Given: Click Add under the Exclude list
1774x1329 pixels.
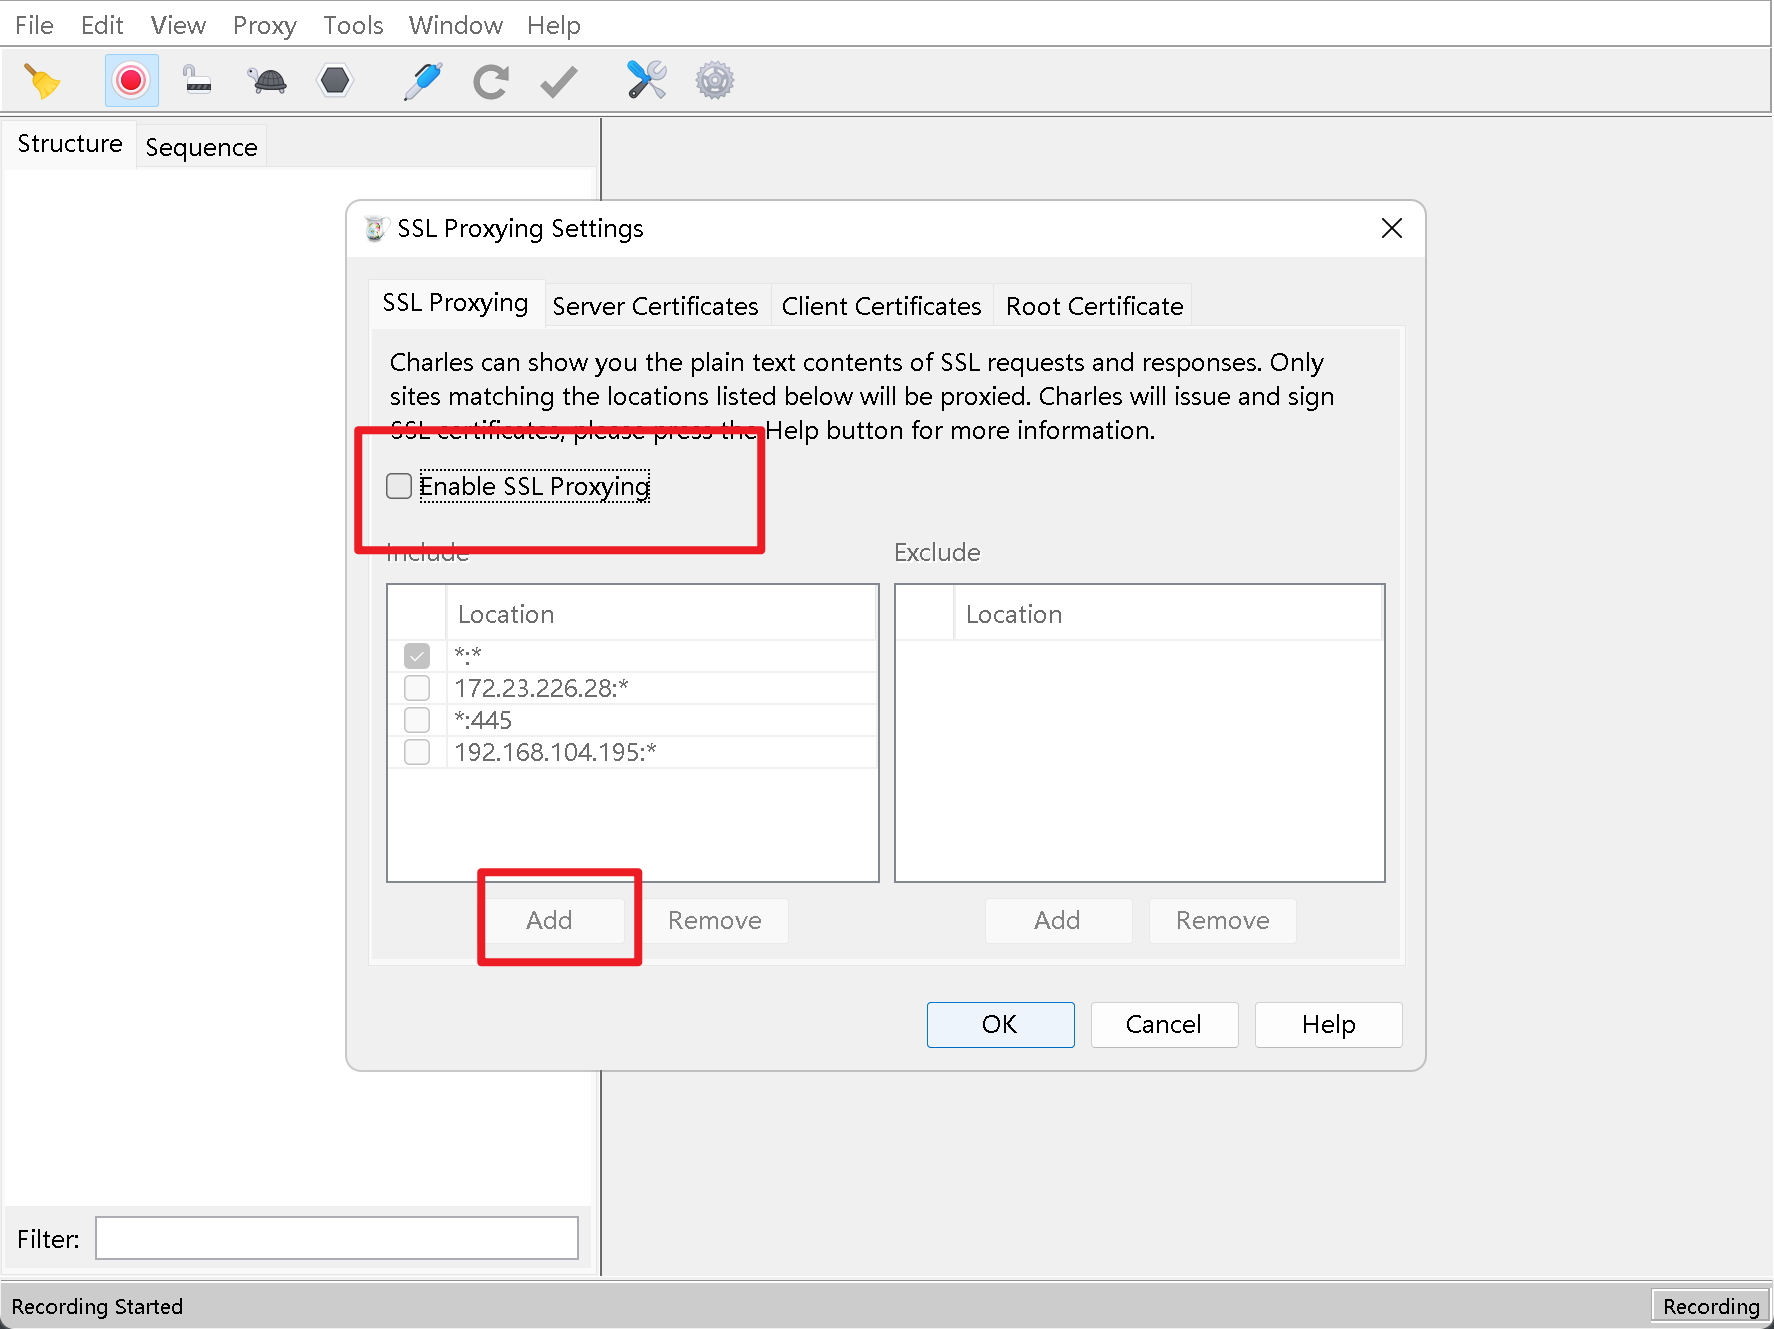Looking at the screenshot, I should [1058, 920].
